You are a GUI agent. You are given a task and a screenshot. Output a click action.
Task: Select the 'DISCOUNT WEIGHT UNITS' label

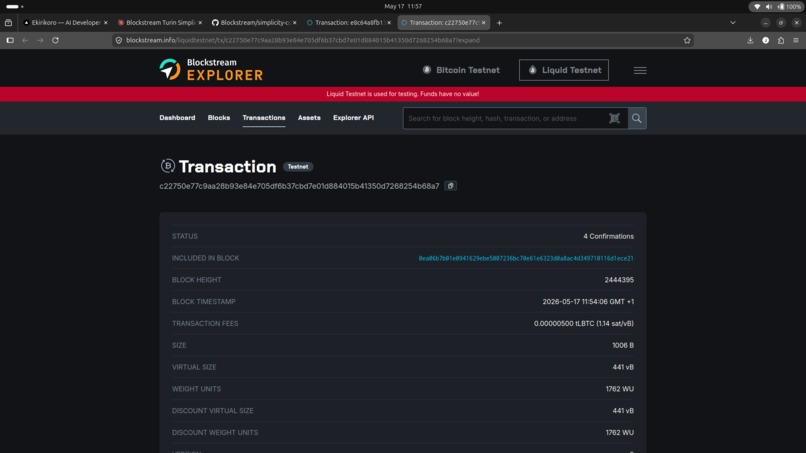(215, 432)
